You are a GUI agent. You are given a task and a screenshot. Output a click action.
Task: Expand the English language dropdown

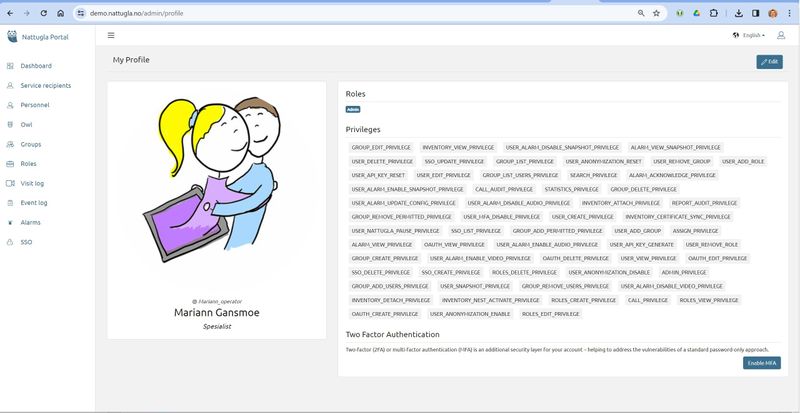point(749,35)
